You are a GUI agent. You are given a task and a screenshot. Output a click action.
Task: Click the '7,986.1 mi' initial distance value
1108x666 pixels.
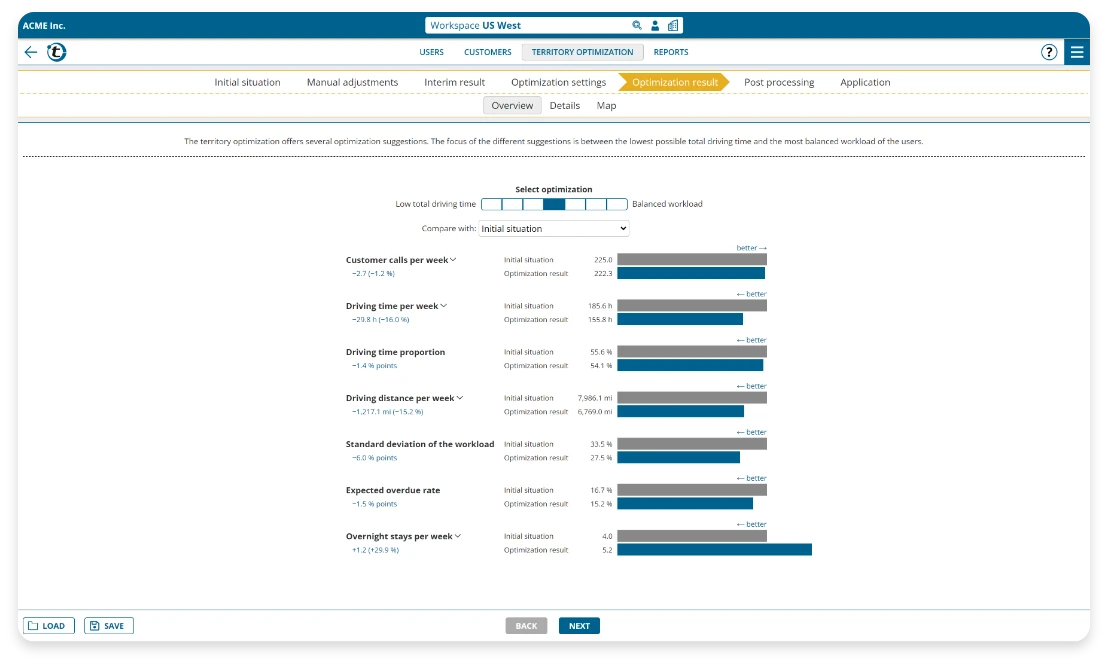(595, 398)
